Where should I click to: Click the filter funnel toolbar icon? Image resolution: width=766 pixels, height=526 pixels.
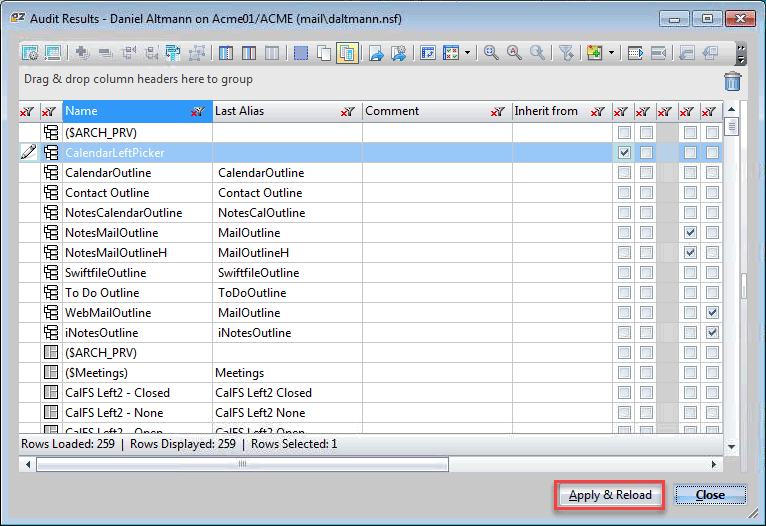coord(566,53)
